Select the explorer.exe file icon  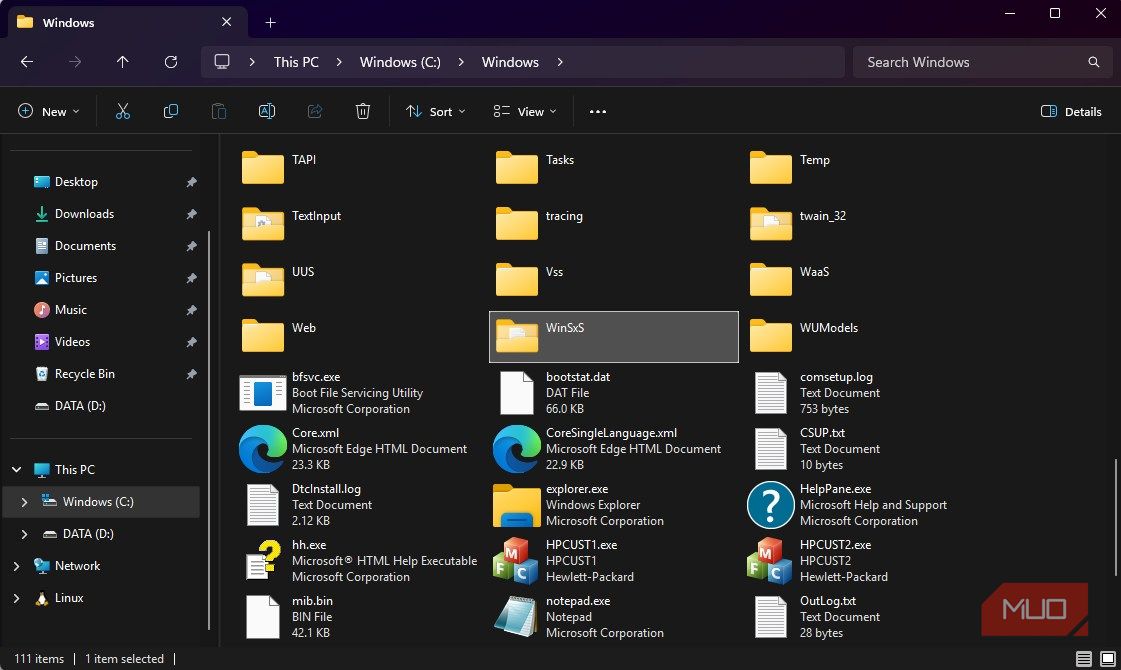(x=516, y=505)
